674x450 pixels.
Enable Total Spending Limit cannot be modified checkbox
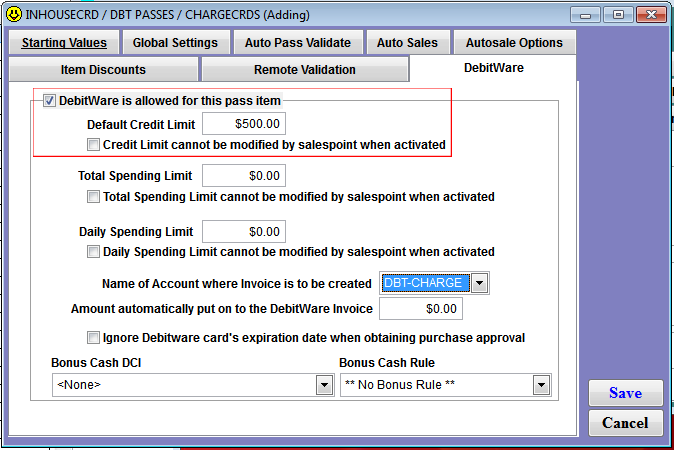[x=93, y=197]
